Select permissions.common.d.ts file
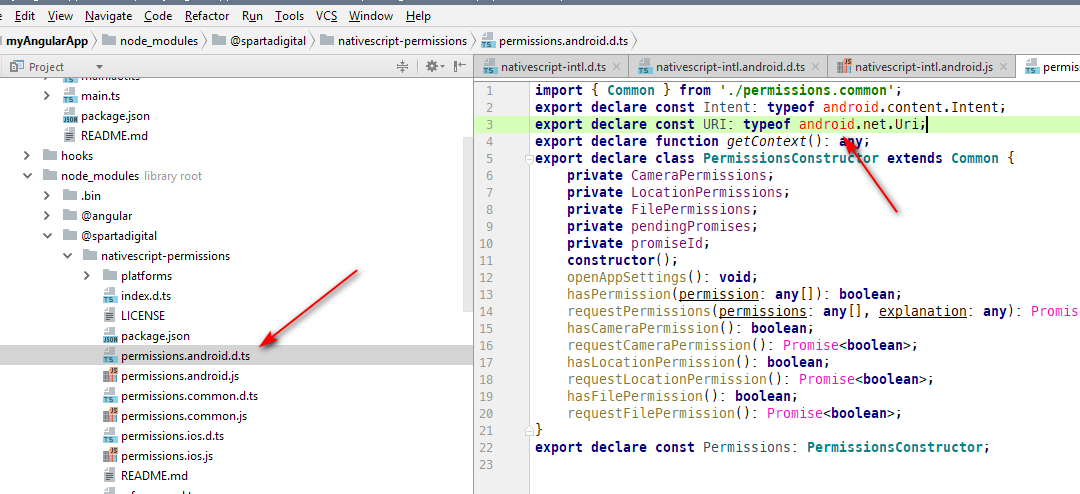The image size is (1080, 494). 189,396
